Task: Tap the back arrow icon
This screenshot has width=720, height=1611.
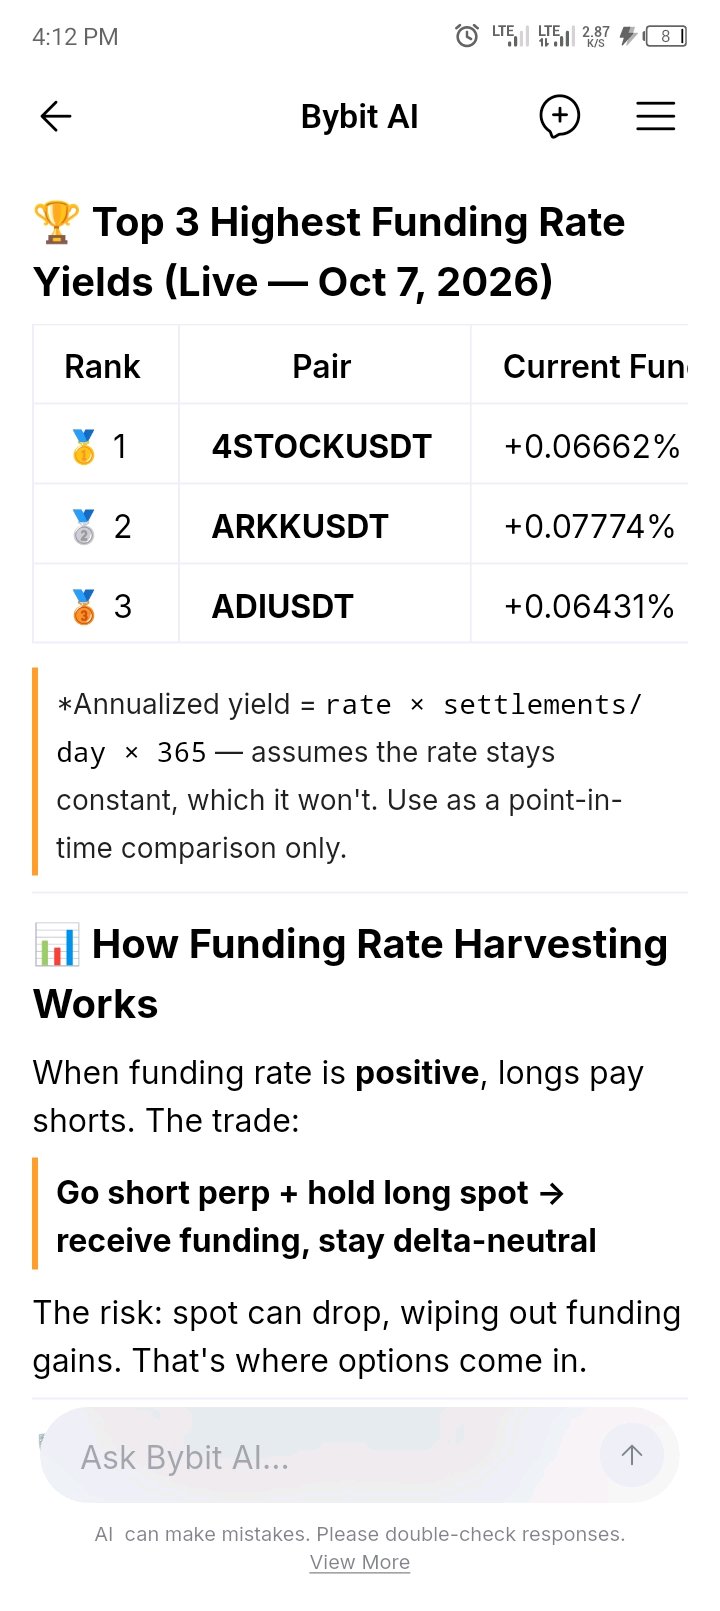Action: tap(56, 117)
